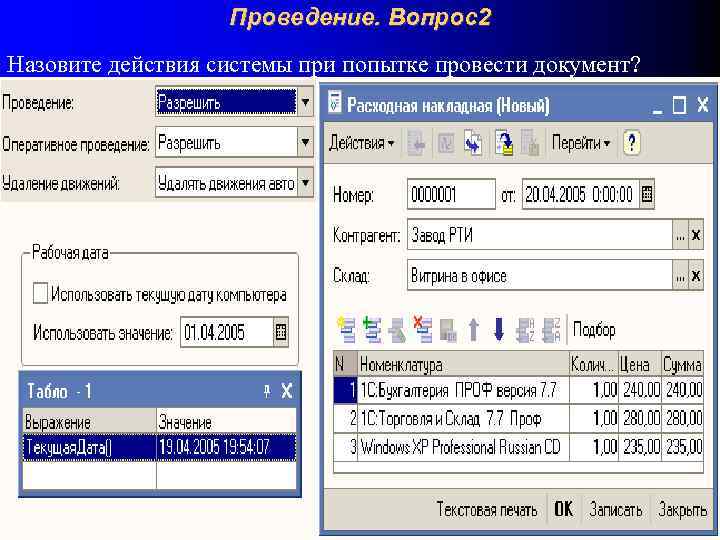
Task: Click the Номер input field
Action: point(451,194)
